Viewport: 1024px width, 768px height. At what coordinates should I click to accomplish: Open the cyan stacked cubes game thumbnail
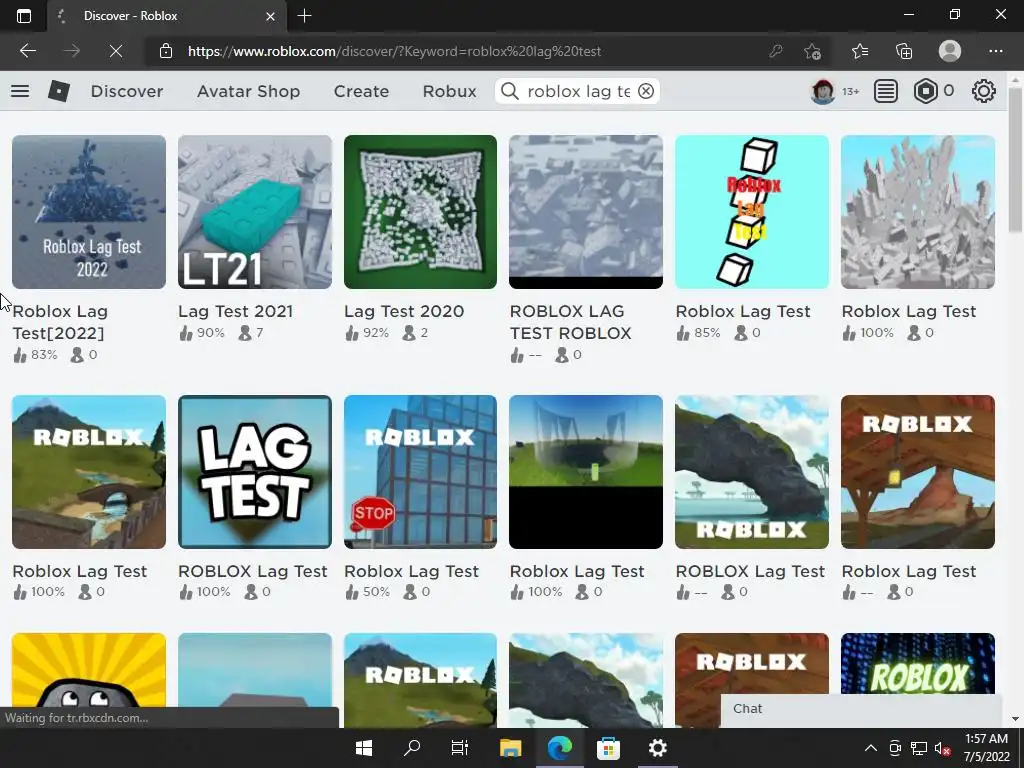coord(752,212)
